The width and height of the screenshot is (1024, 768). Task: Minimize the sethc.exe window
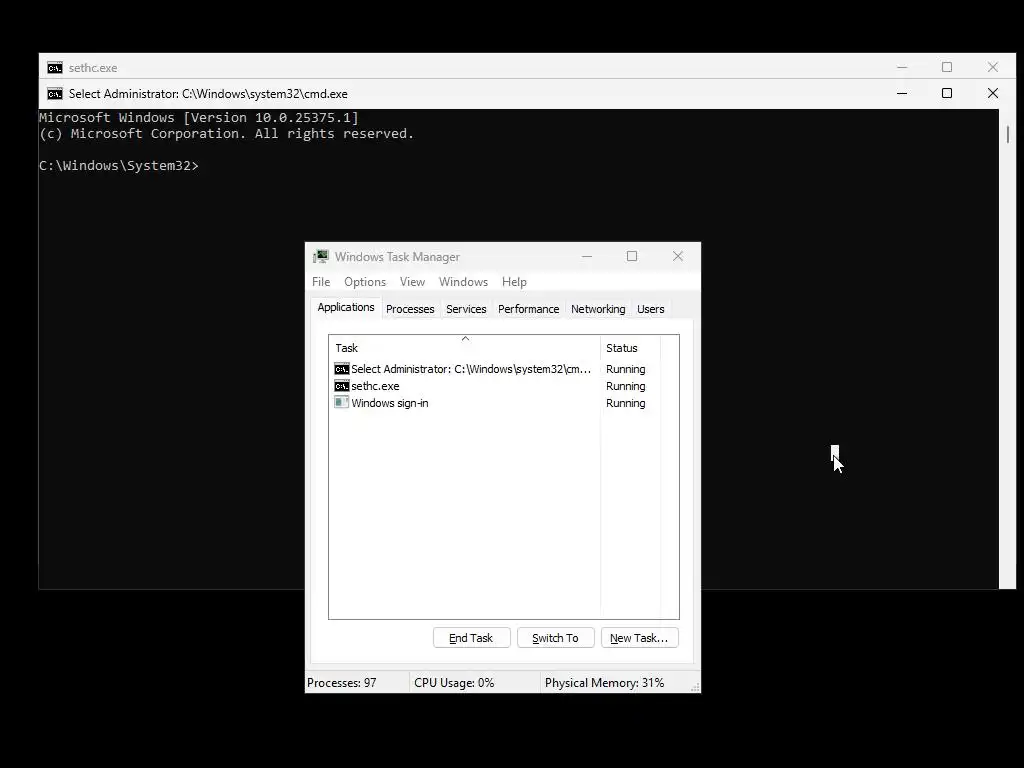(902, 67)
